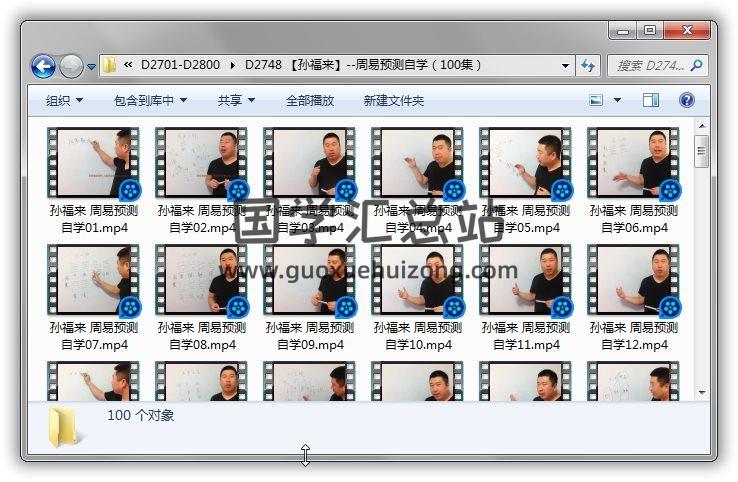Select video 周易预测自学07.mp4 thumbnail

pos(94,281)
